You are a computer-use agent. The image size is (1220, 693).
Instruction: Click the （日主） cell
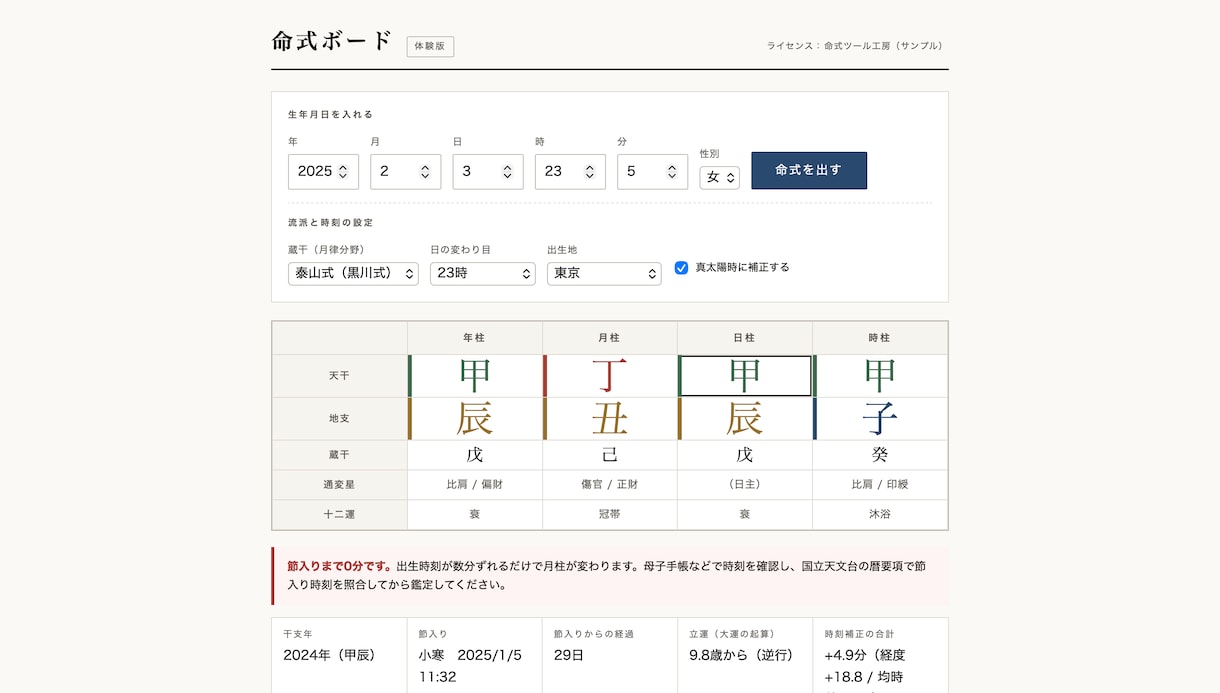[x=745, y=485]
